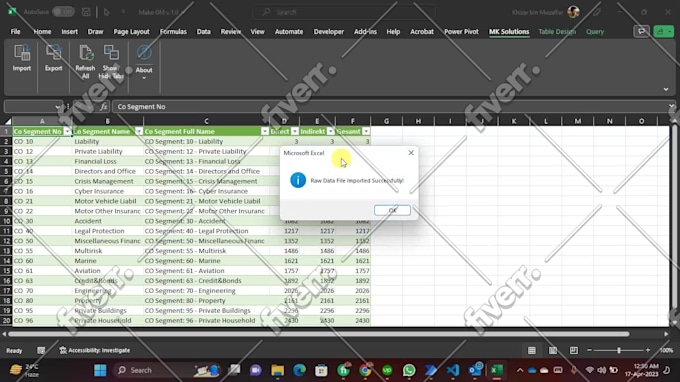Open the Power Pivot tab
The image size is (680, 382).
click(x=461, y=32)
